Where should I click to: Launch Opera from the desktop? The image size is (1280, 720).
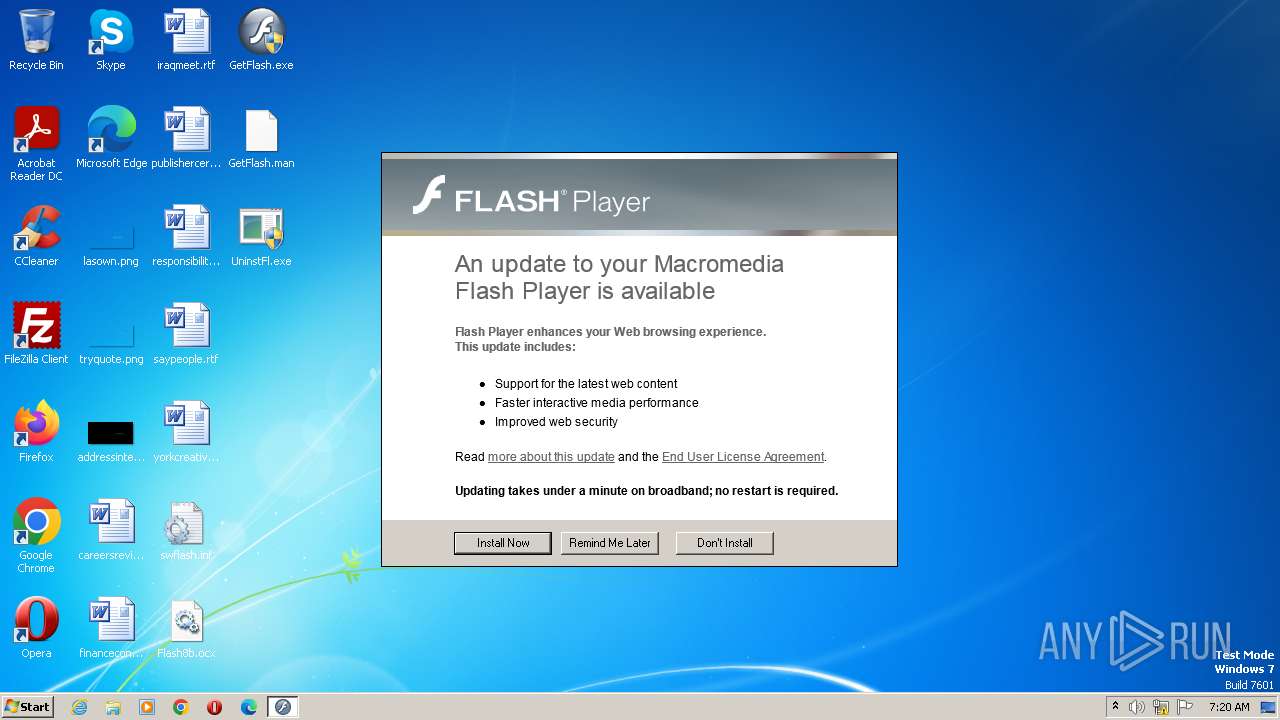36,628
